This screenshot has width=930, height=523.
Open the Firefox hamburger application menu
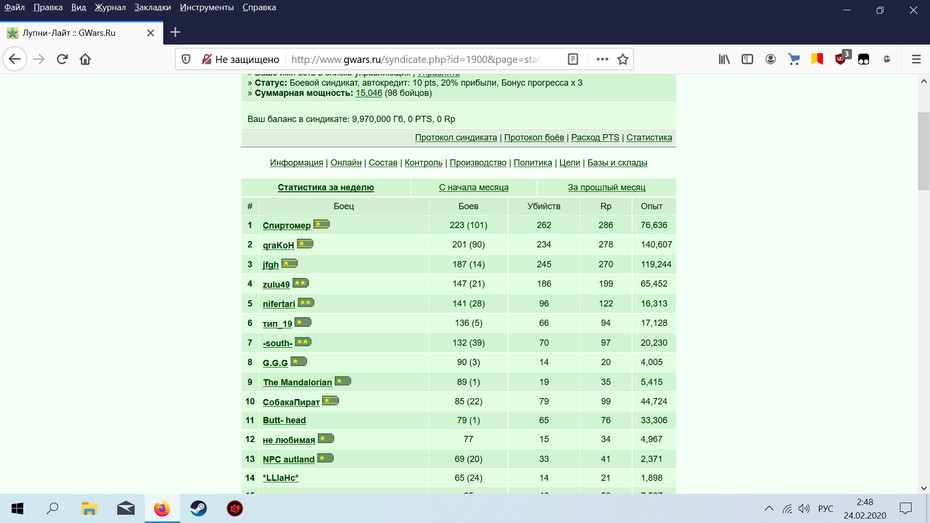coord(916,59)
